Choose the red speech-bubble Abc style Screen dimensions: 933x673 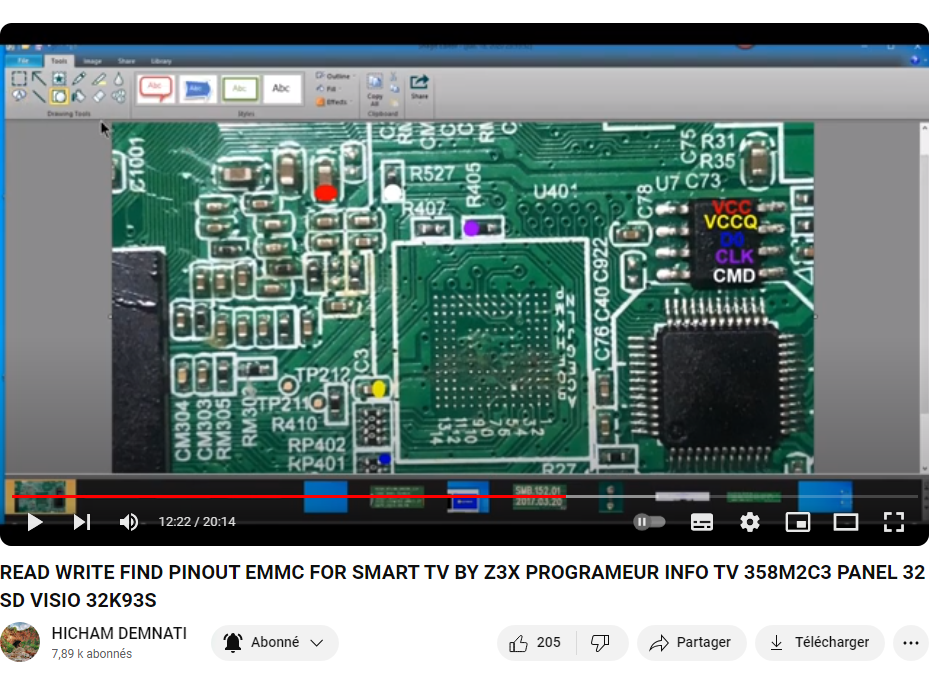coord(155,89)
